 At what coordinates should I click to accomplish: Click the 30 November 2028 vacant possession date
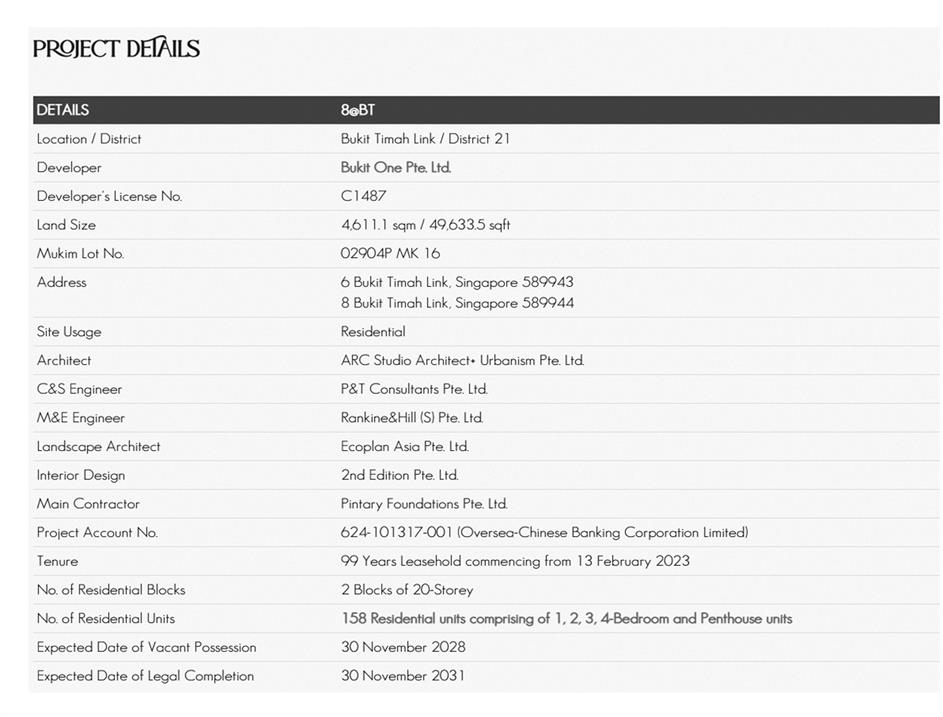[x=403, y=647]
